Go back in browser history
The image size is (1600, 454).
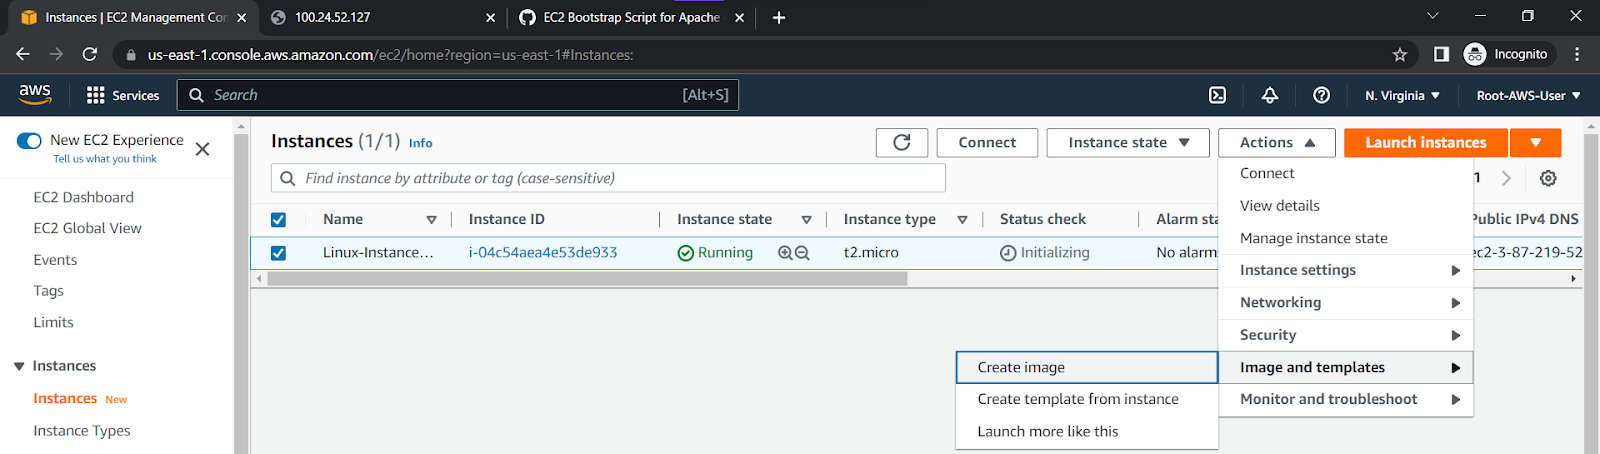pyautogui.click(x=23, y=54)
